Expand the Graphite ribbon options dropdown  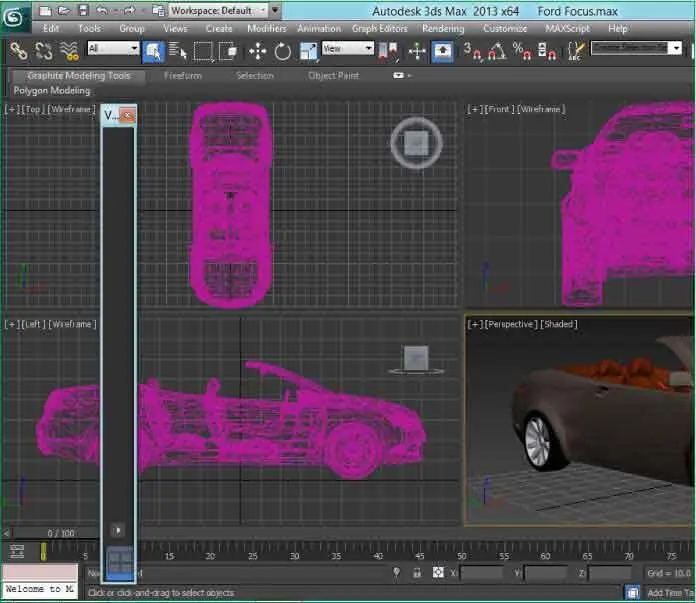coord(401,75)
